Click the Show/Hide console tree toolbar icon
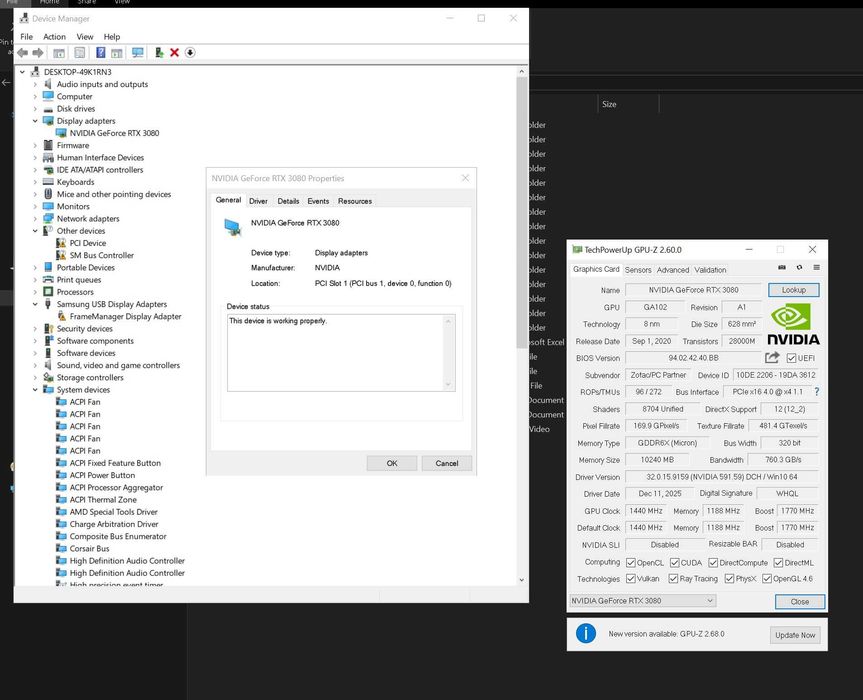This screenshot has height=700, width=863. point(59,53)
